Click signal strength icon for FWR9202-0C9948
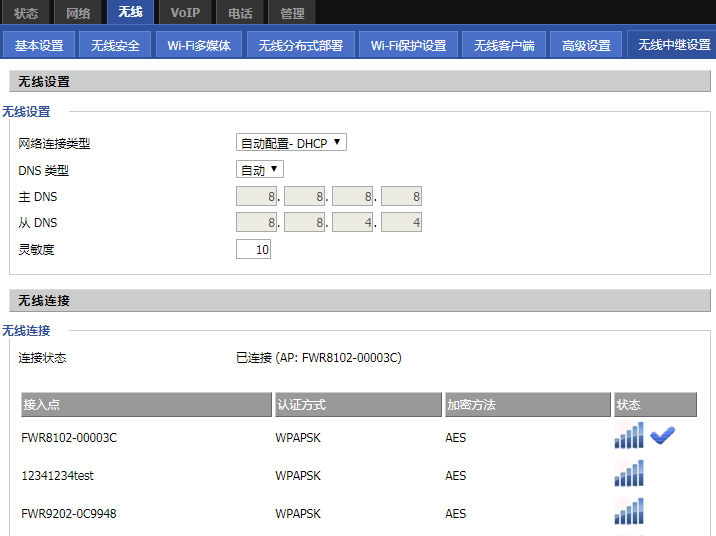This screenshot has width=716, height=536. pos(629,512)
